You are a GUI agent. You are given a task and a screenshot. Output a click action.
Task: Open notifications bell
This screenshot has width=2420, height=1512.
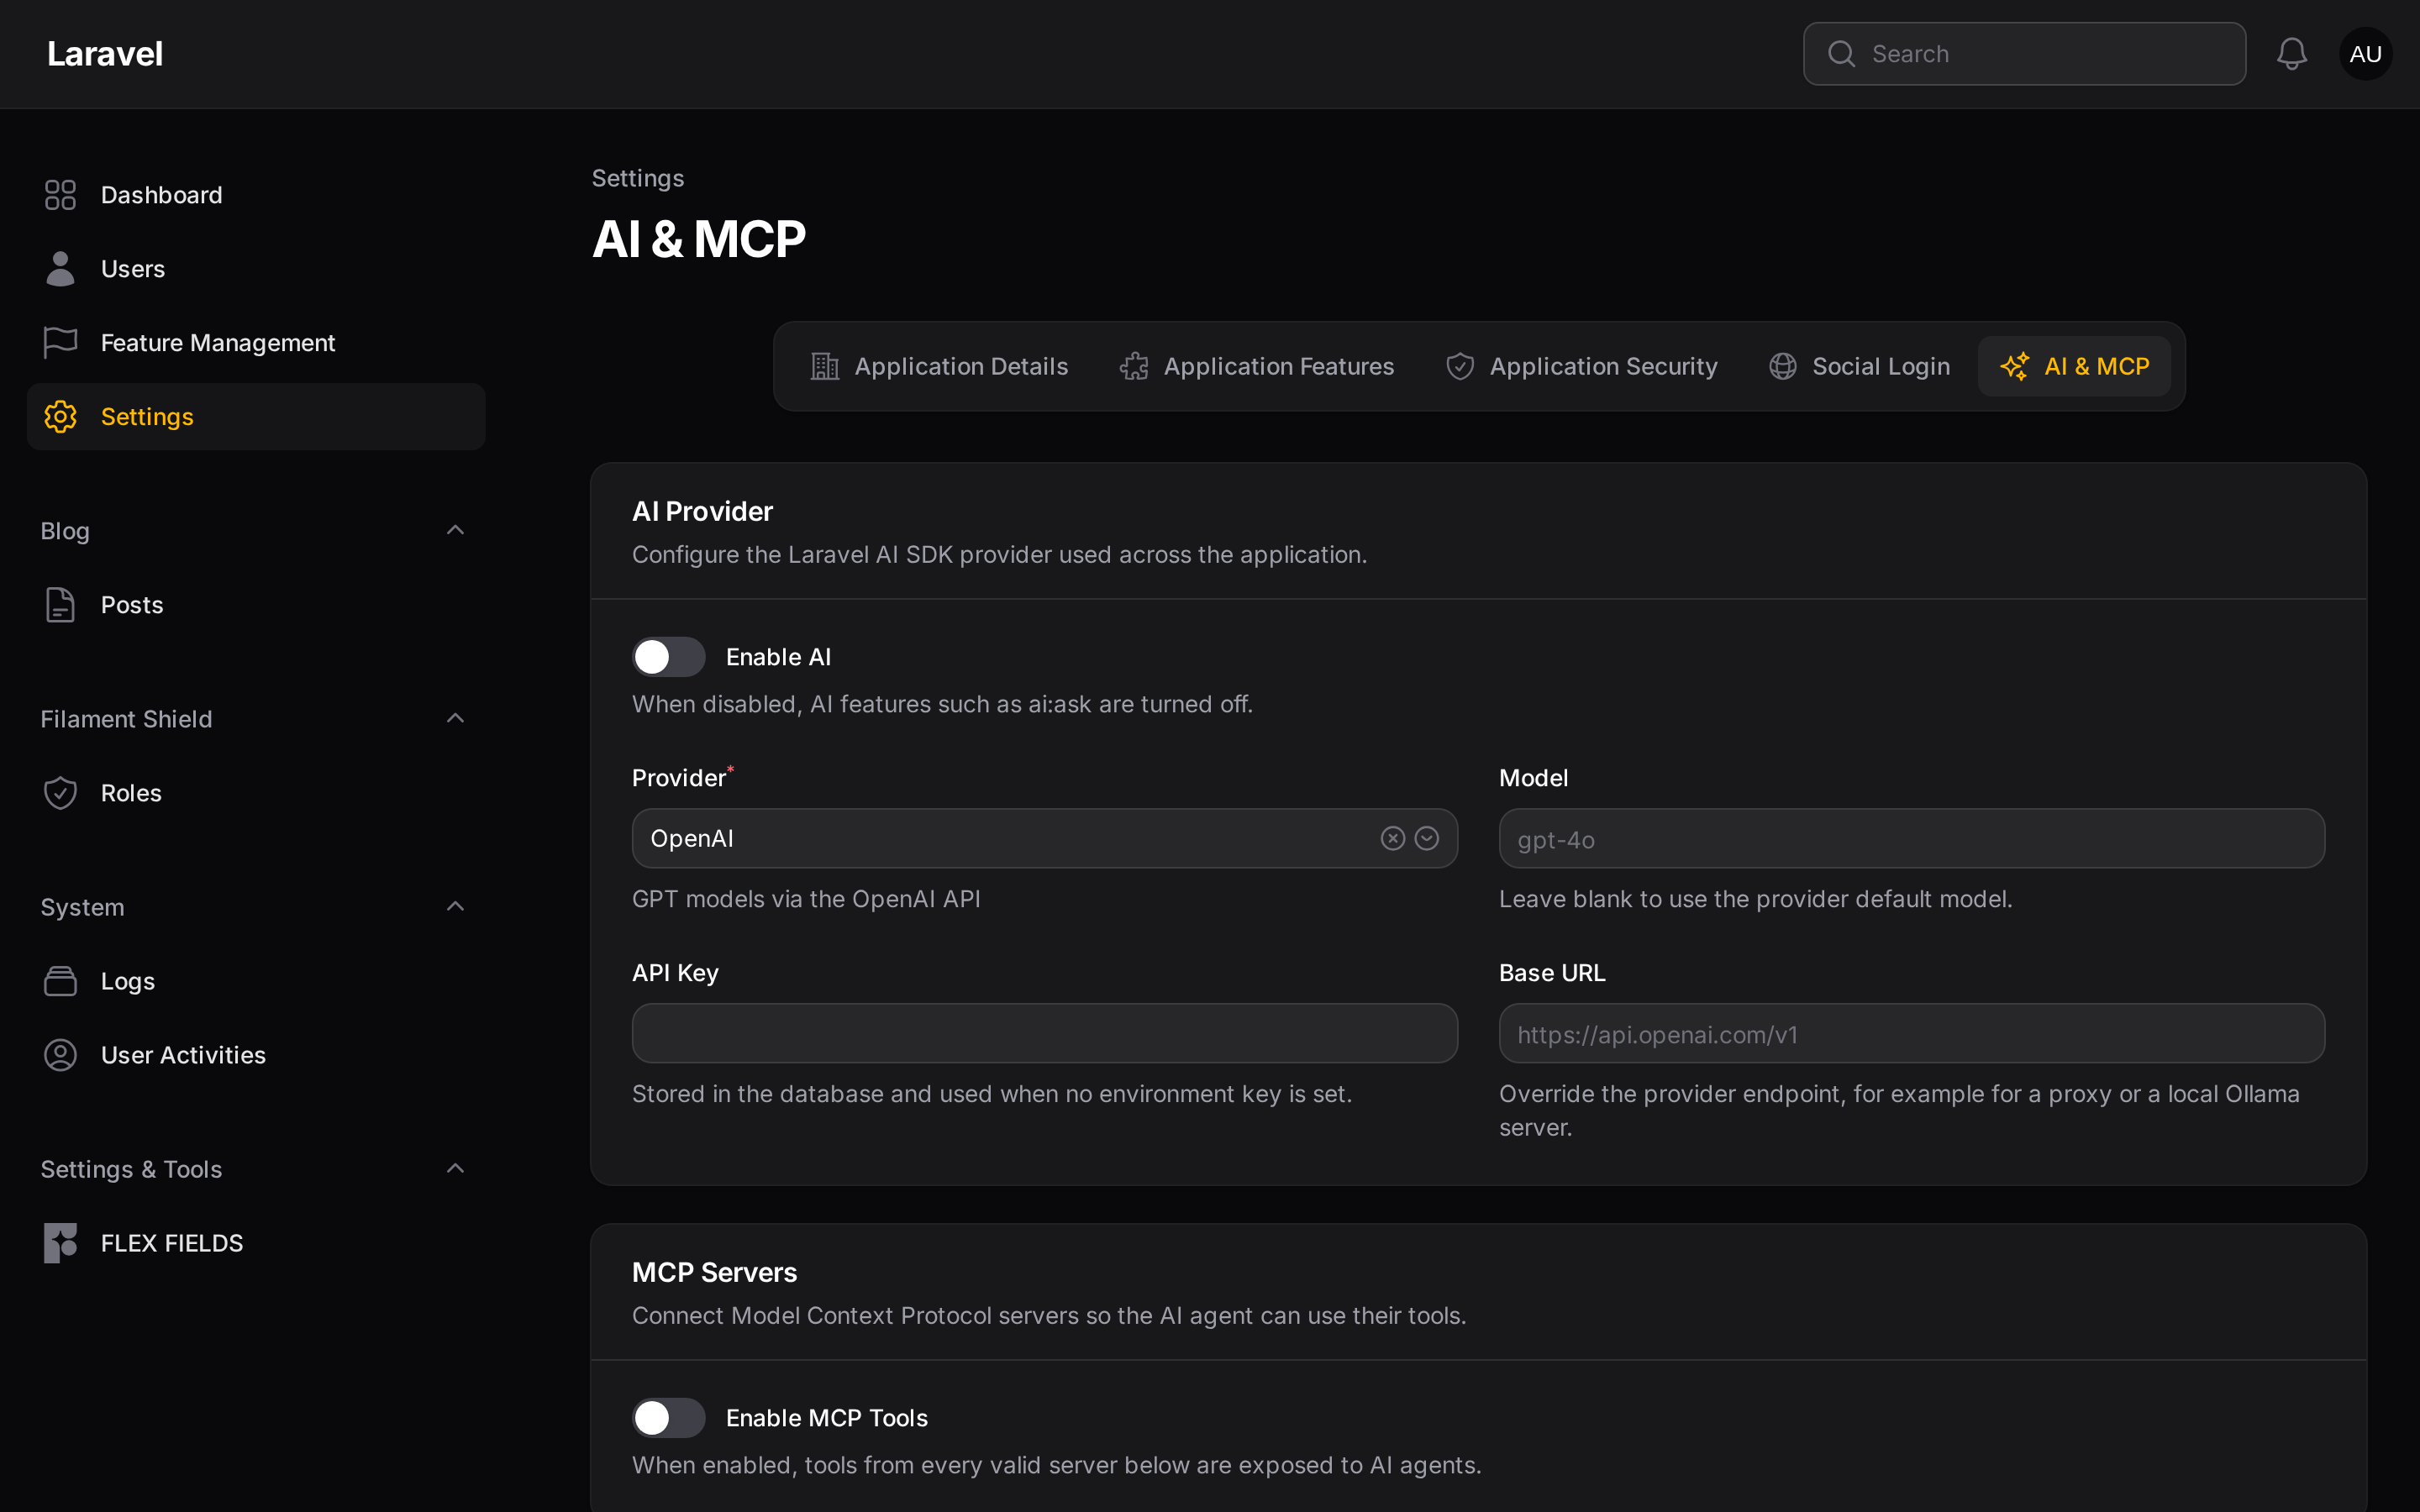2291,54
